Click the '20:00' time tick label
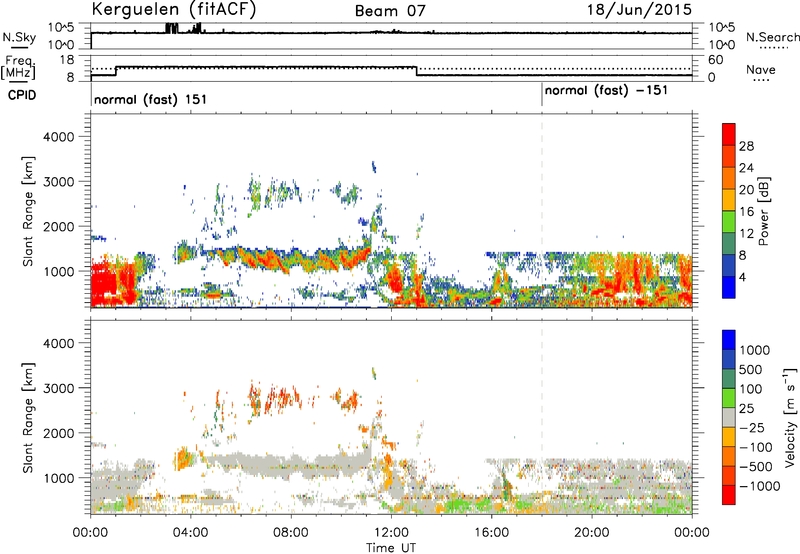 coord(591,533)
